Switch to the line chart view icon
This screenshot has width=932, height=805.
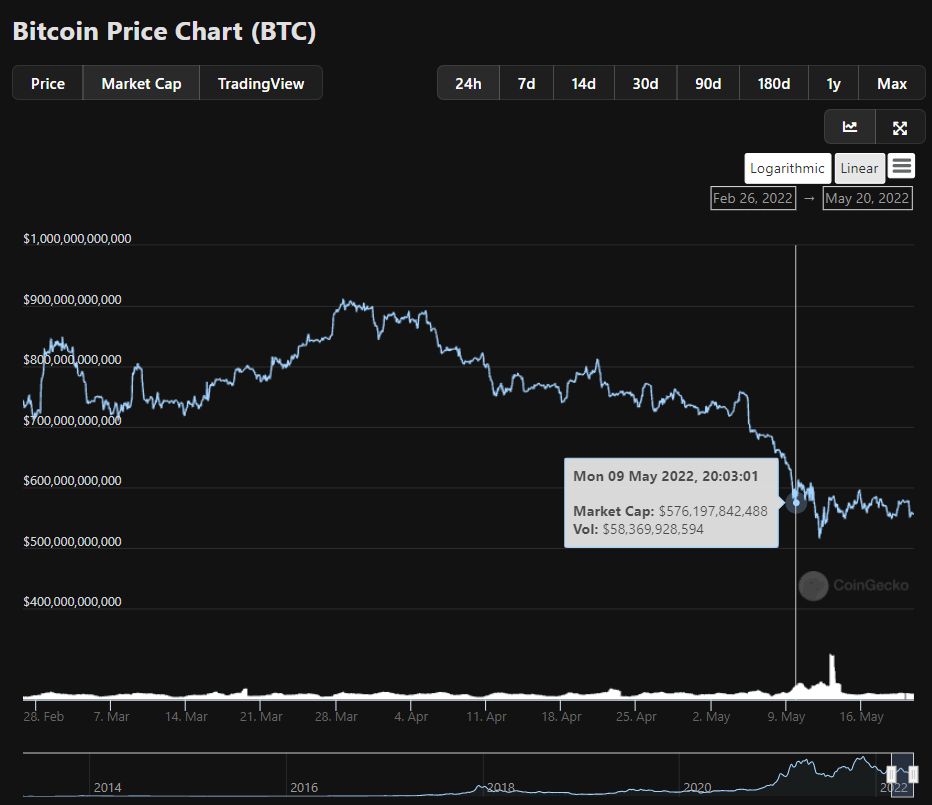coord(850,127)
